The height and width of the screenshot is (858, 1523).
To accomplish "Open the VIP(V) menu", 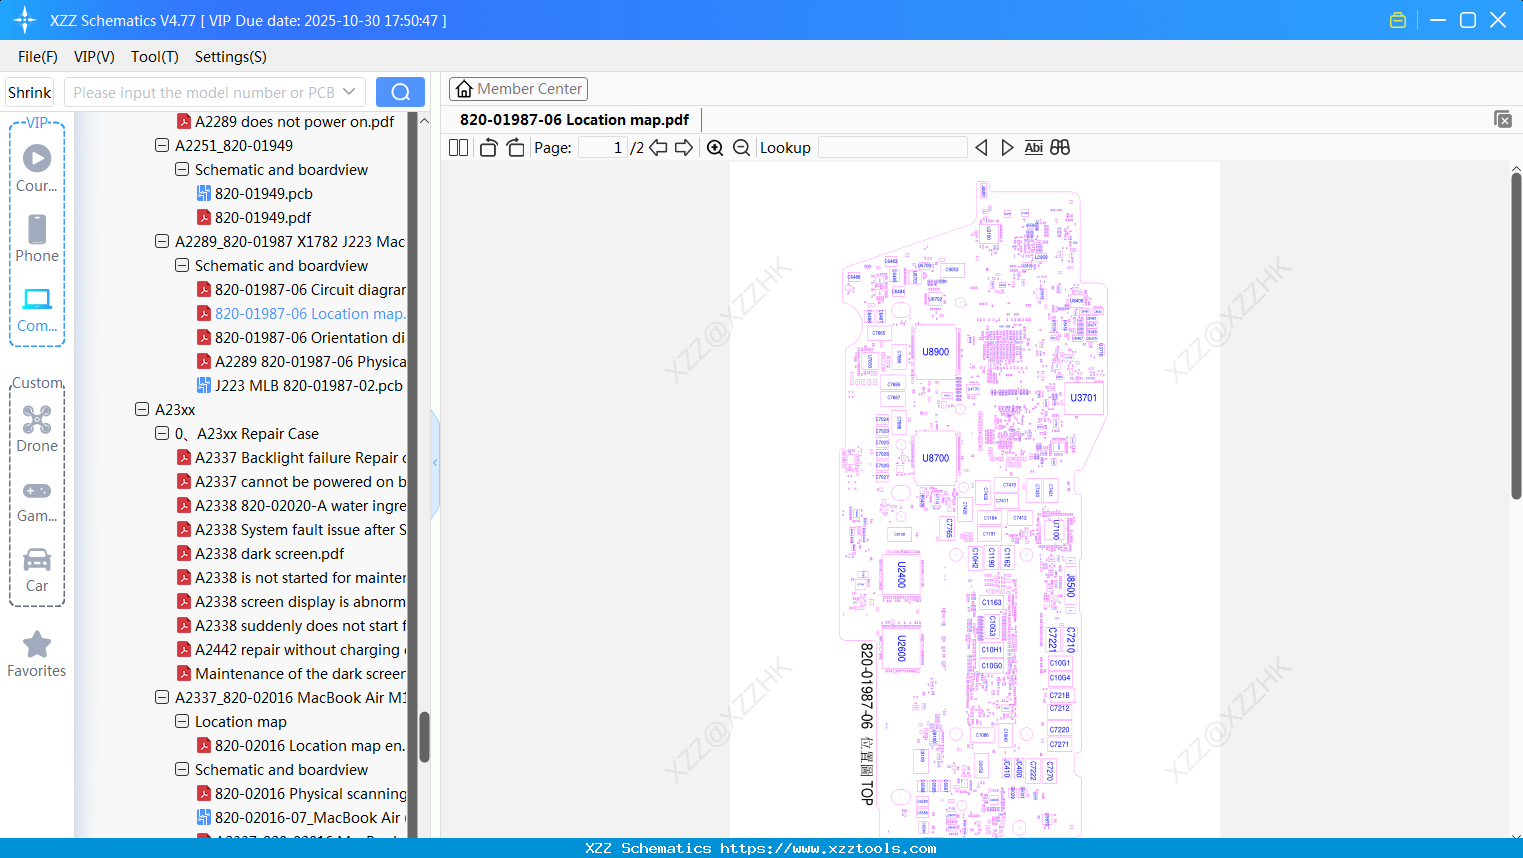I will 94,57.
